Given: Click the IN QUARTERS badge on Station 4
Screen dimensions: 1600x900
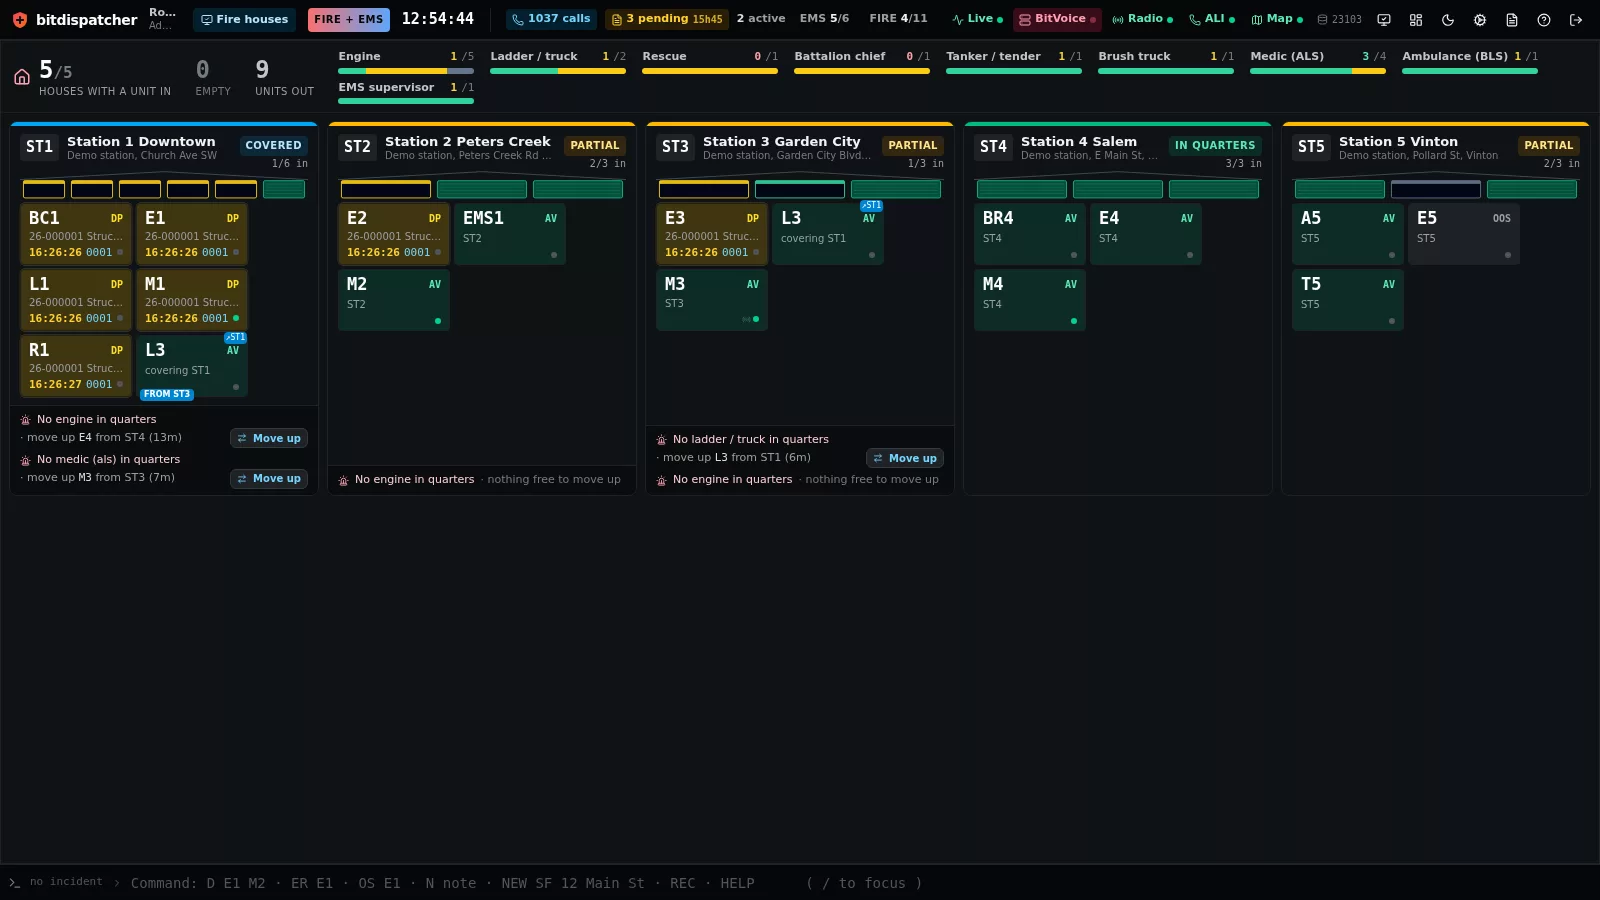Looking at the screenshot, I should (1215, 145).
